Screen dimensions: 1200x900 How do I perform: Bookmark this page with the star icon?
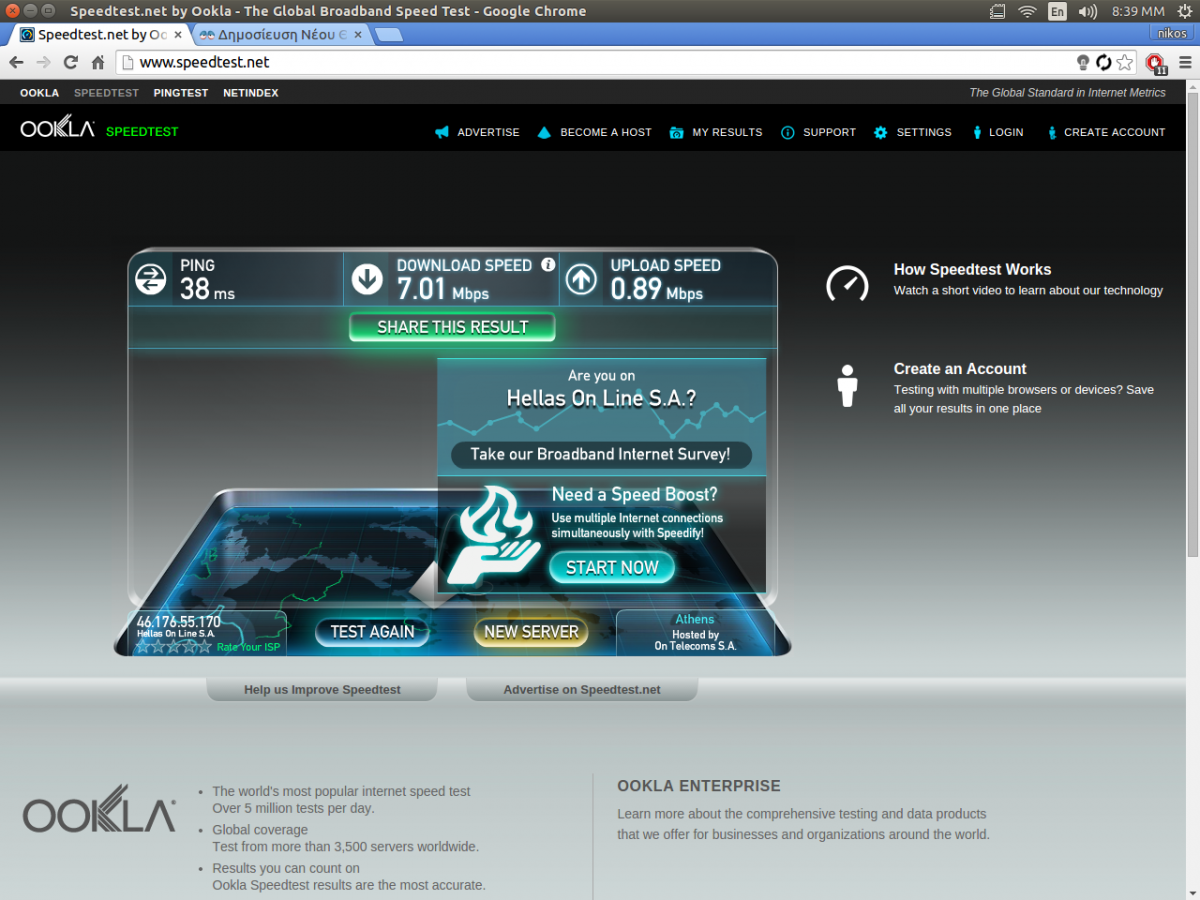pos(1125,62)
